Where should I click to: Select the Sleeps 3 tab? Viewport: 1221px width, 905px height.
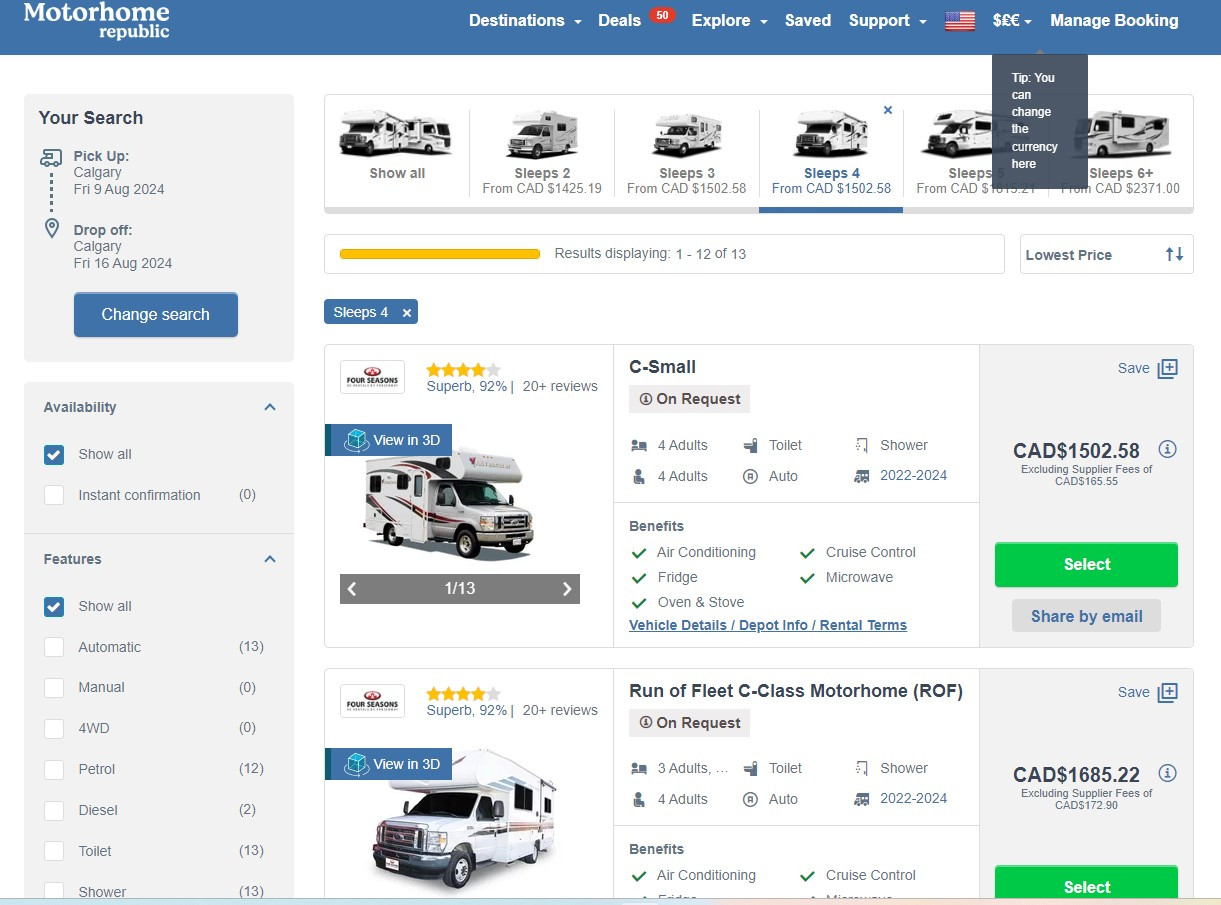pyautogui.click(x=687, y=152)
